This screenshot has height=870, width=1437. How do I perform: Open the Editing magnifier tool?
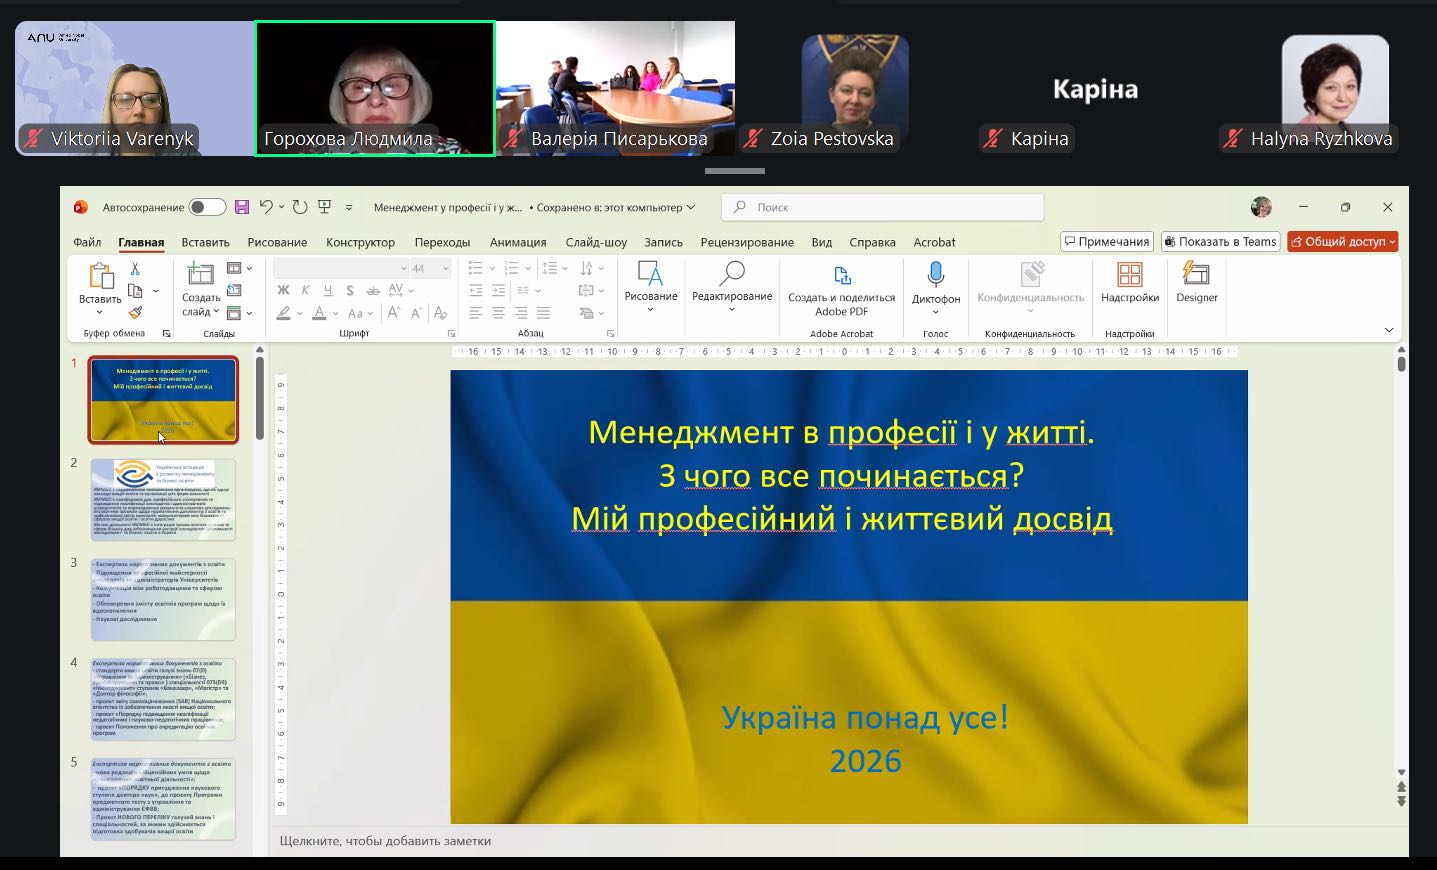click(x=732, y=274)
